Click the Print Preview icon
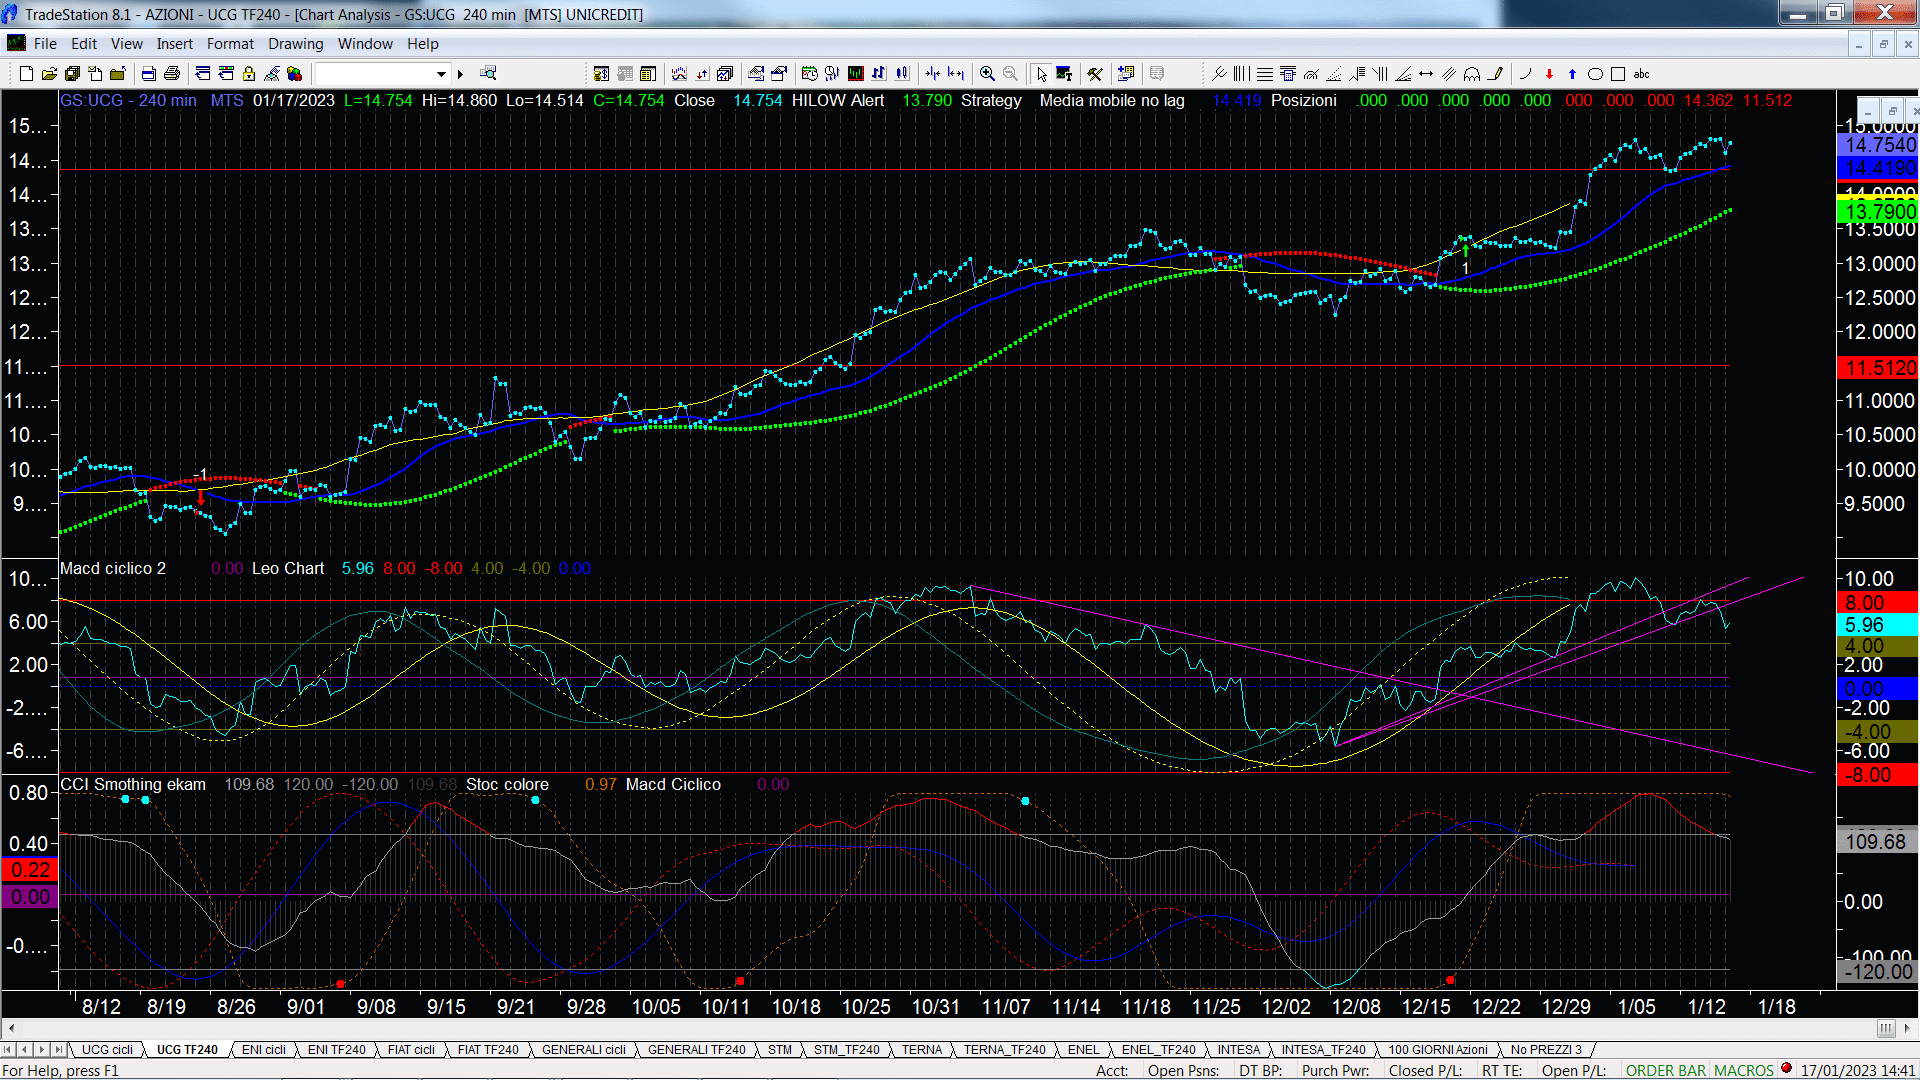 [x=149, y=73]
